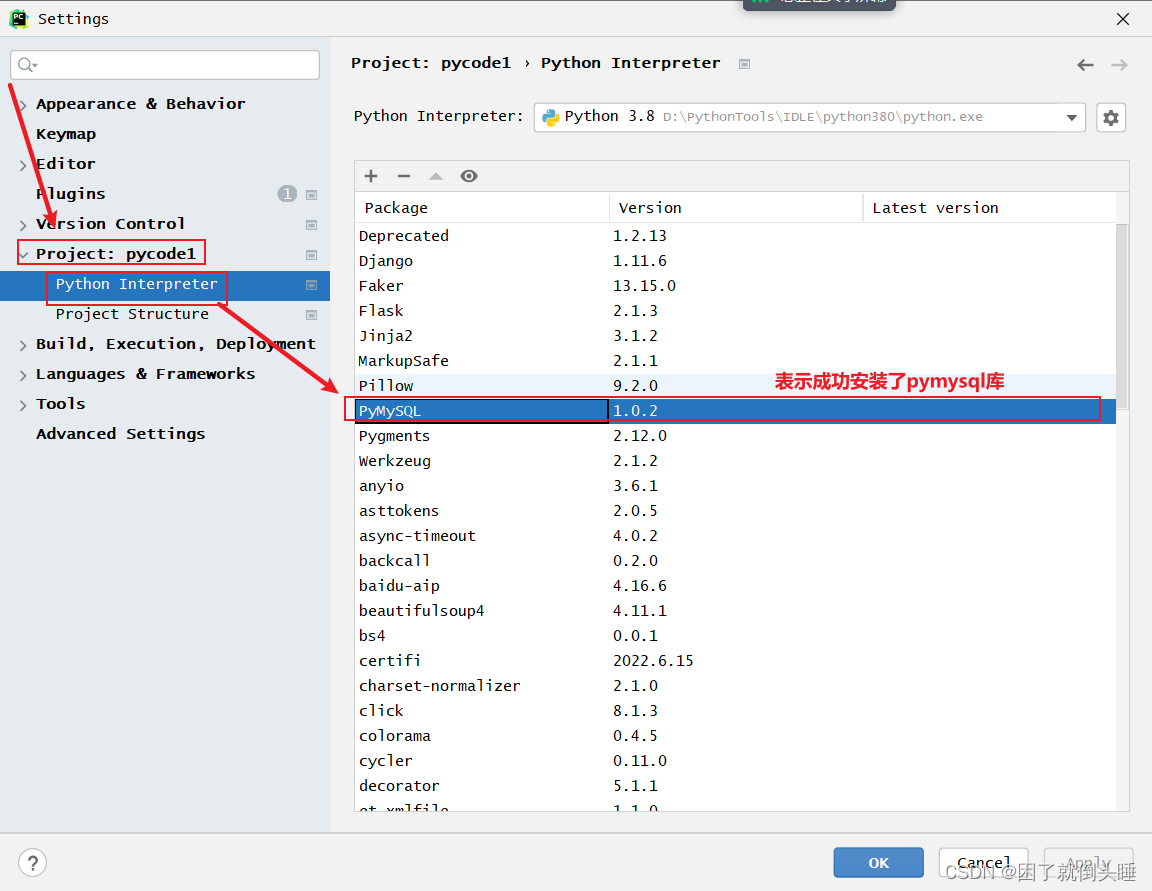Select the Pygments package row
This screenshot has height=891, width=1152.
click(x=735, y=436)
